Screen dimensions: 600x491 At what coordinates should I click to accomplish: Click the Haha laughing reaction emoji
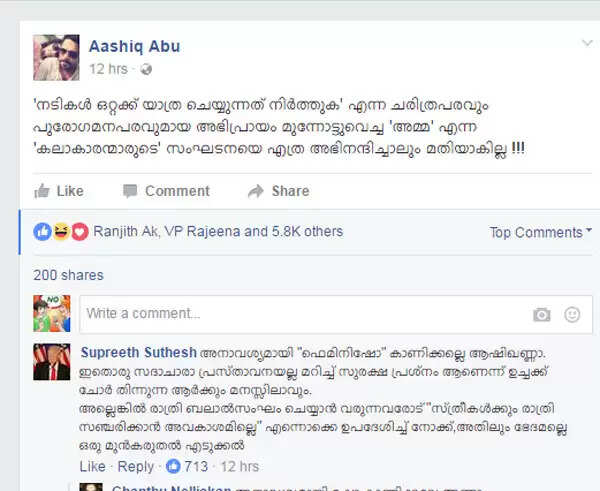click(61, 232)
